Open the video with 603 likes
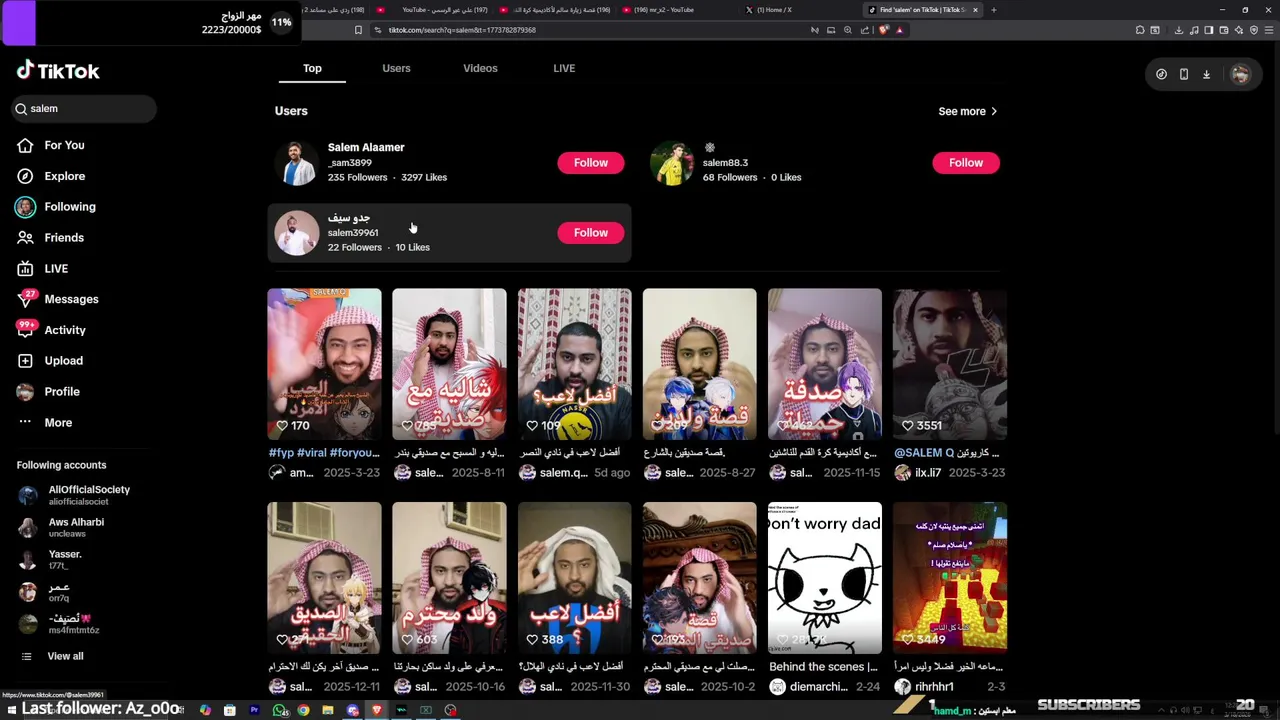 click(x=449, y=577)
